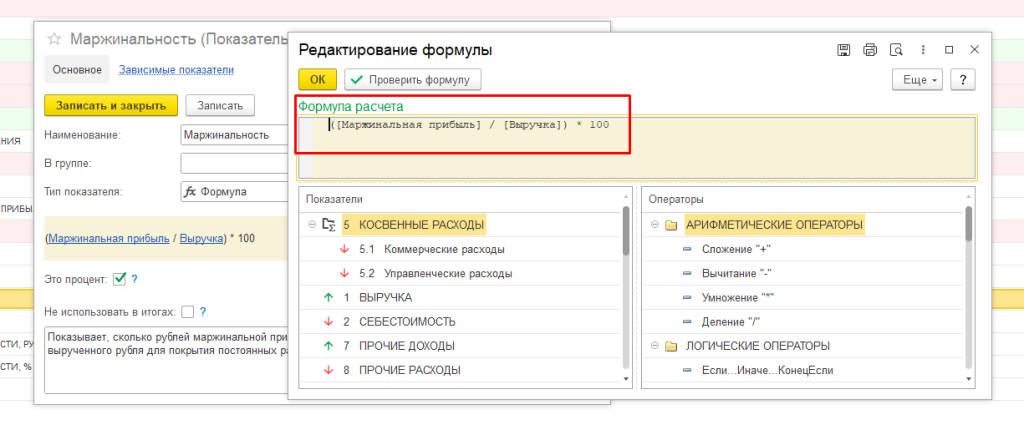
Task: Open the Тип показателя Формула dropdown
Action: (x=234, y=192)
